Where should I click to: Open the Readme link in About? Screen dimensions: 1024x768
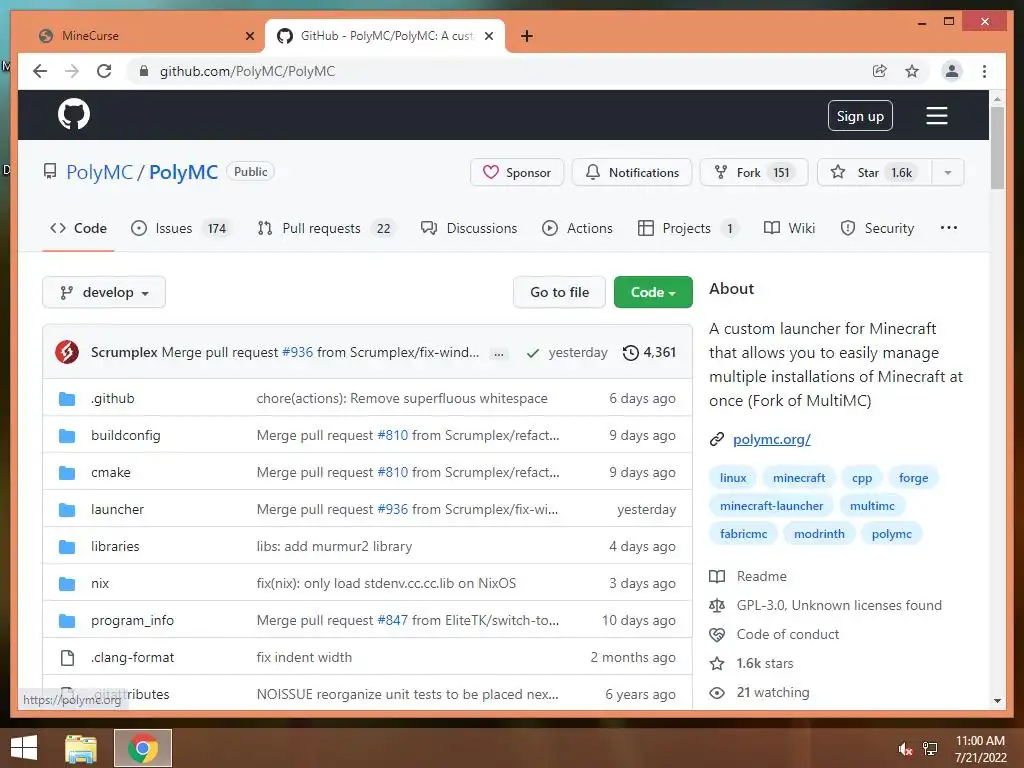click(761, 577)
